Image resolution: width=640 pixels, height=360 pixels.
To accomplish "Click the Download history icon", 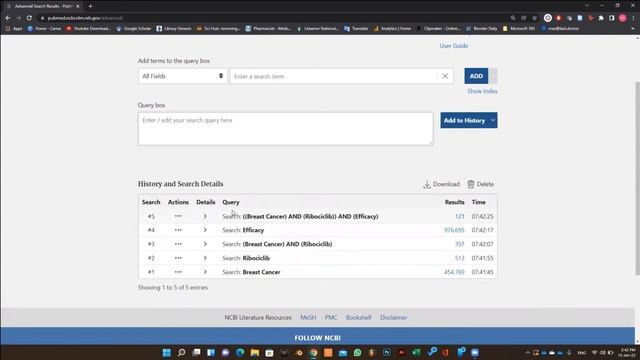I will click(427, 184).
